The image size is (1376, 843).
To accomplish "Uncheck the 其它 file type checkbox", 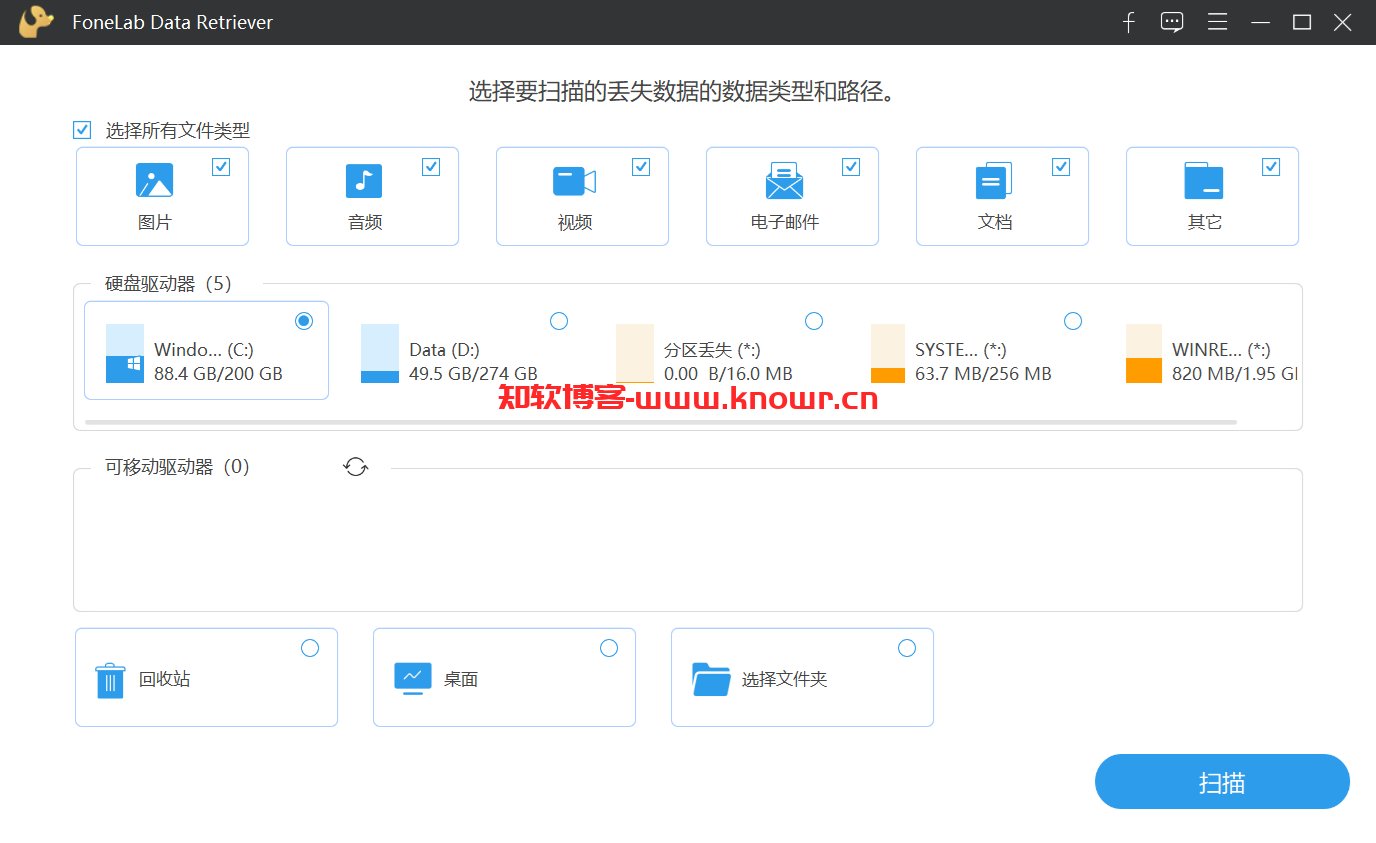I will [1271, 167].
